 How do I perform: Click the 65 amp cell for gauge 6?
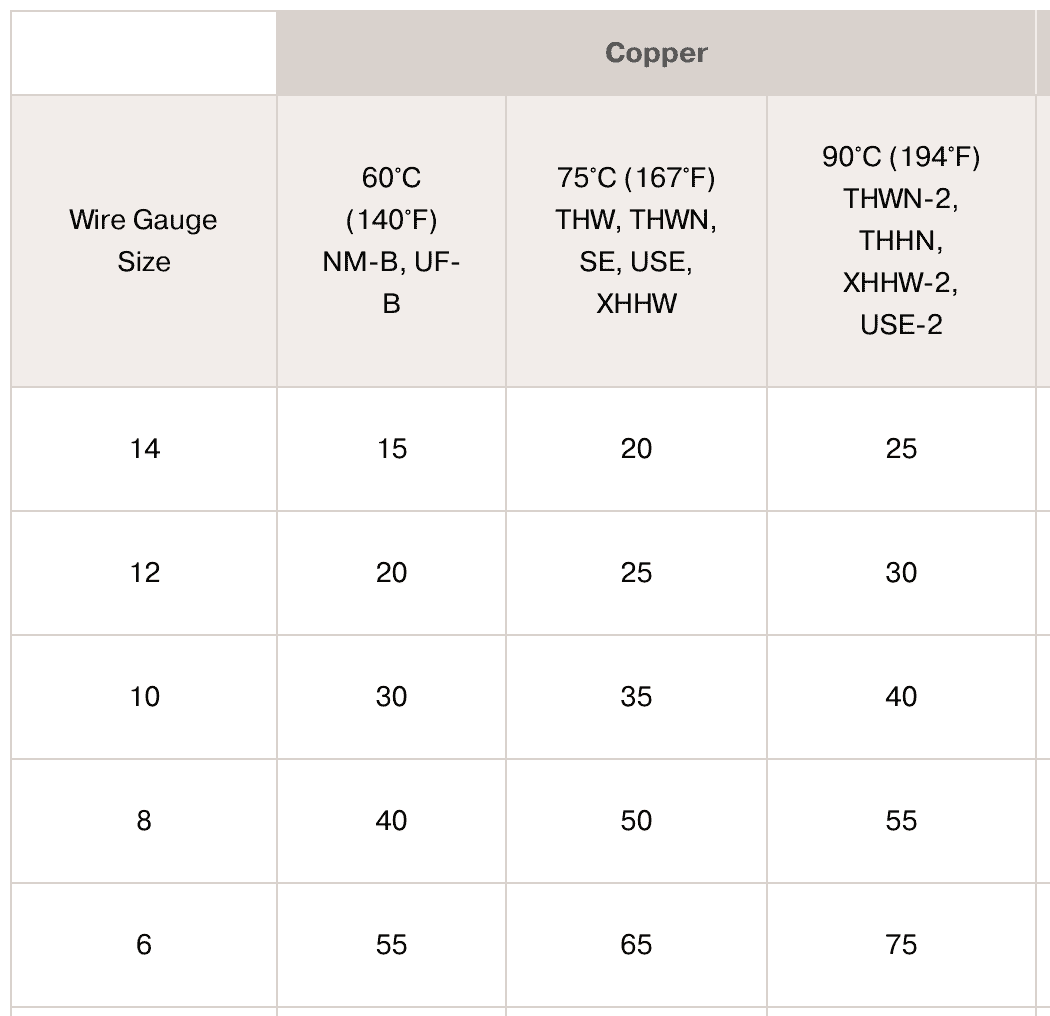click(636, 945)
